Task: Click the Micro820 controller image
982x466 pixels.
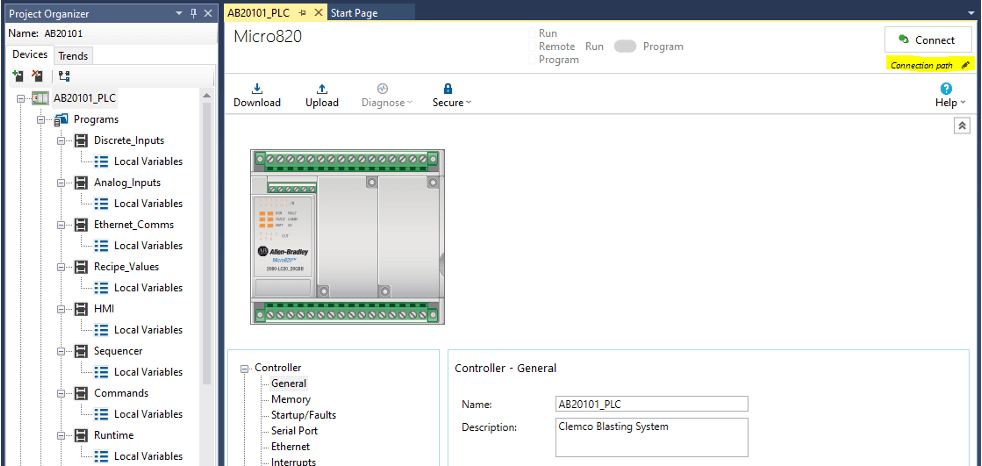Action: (347, 237)
